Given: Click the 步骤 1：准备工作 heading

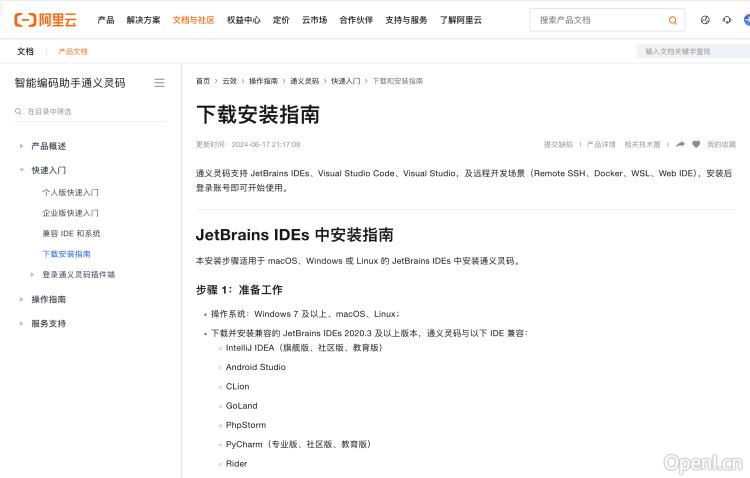Looking at the screenshot, I should click(239, 290).
